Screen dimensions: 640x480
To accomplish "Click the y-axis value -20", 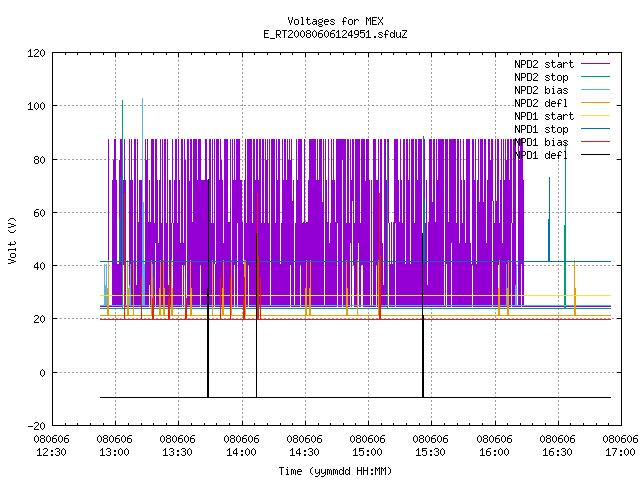I will tap(36, 427).
